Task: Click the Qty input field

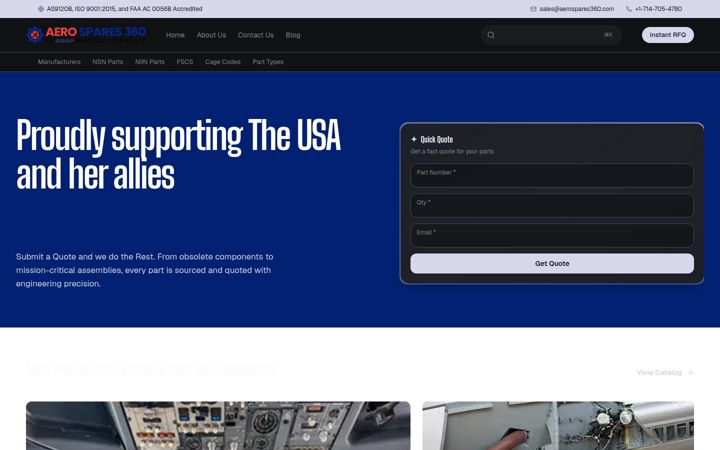Action: (552, 205)
